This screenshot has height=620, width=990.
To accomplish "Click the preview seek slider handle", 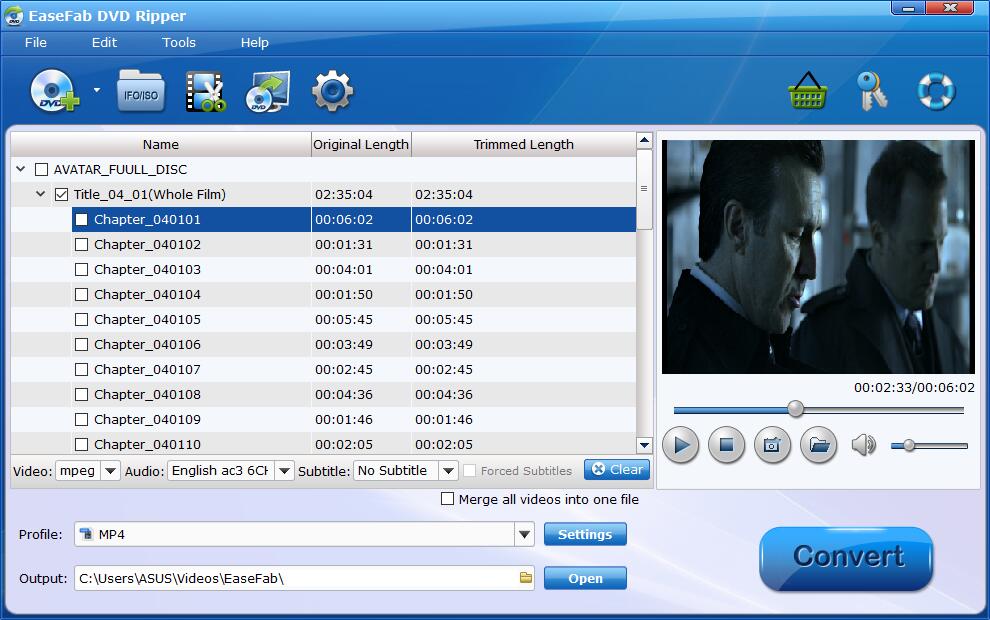I will 796,409.
